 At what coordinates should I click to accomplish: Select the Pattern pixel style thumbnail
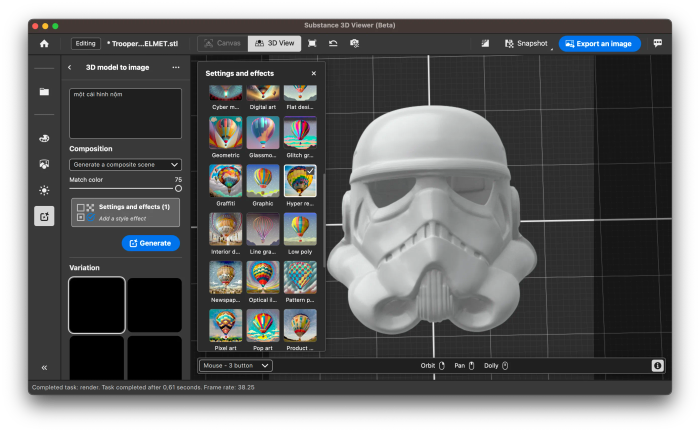[x=300, y=277]
